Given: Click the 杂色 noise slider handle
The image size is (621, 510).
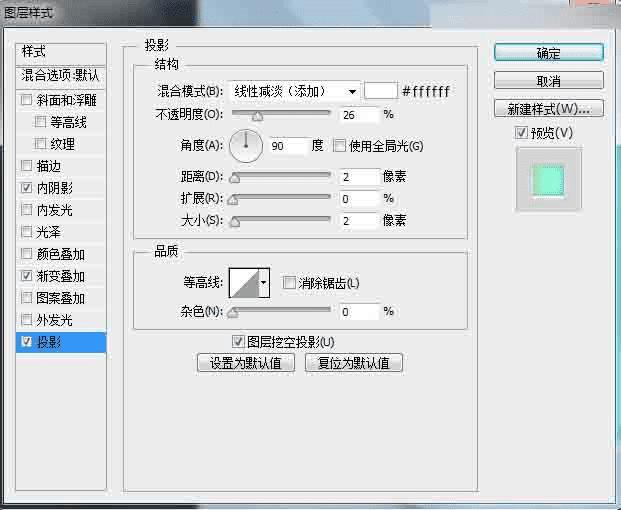Looking at the screenshot, I should click(233, 313).
